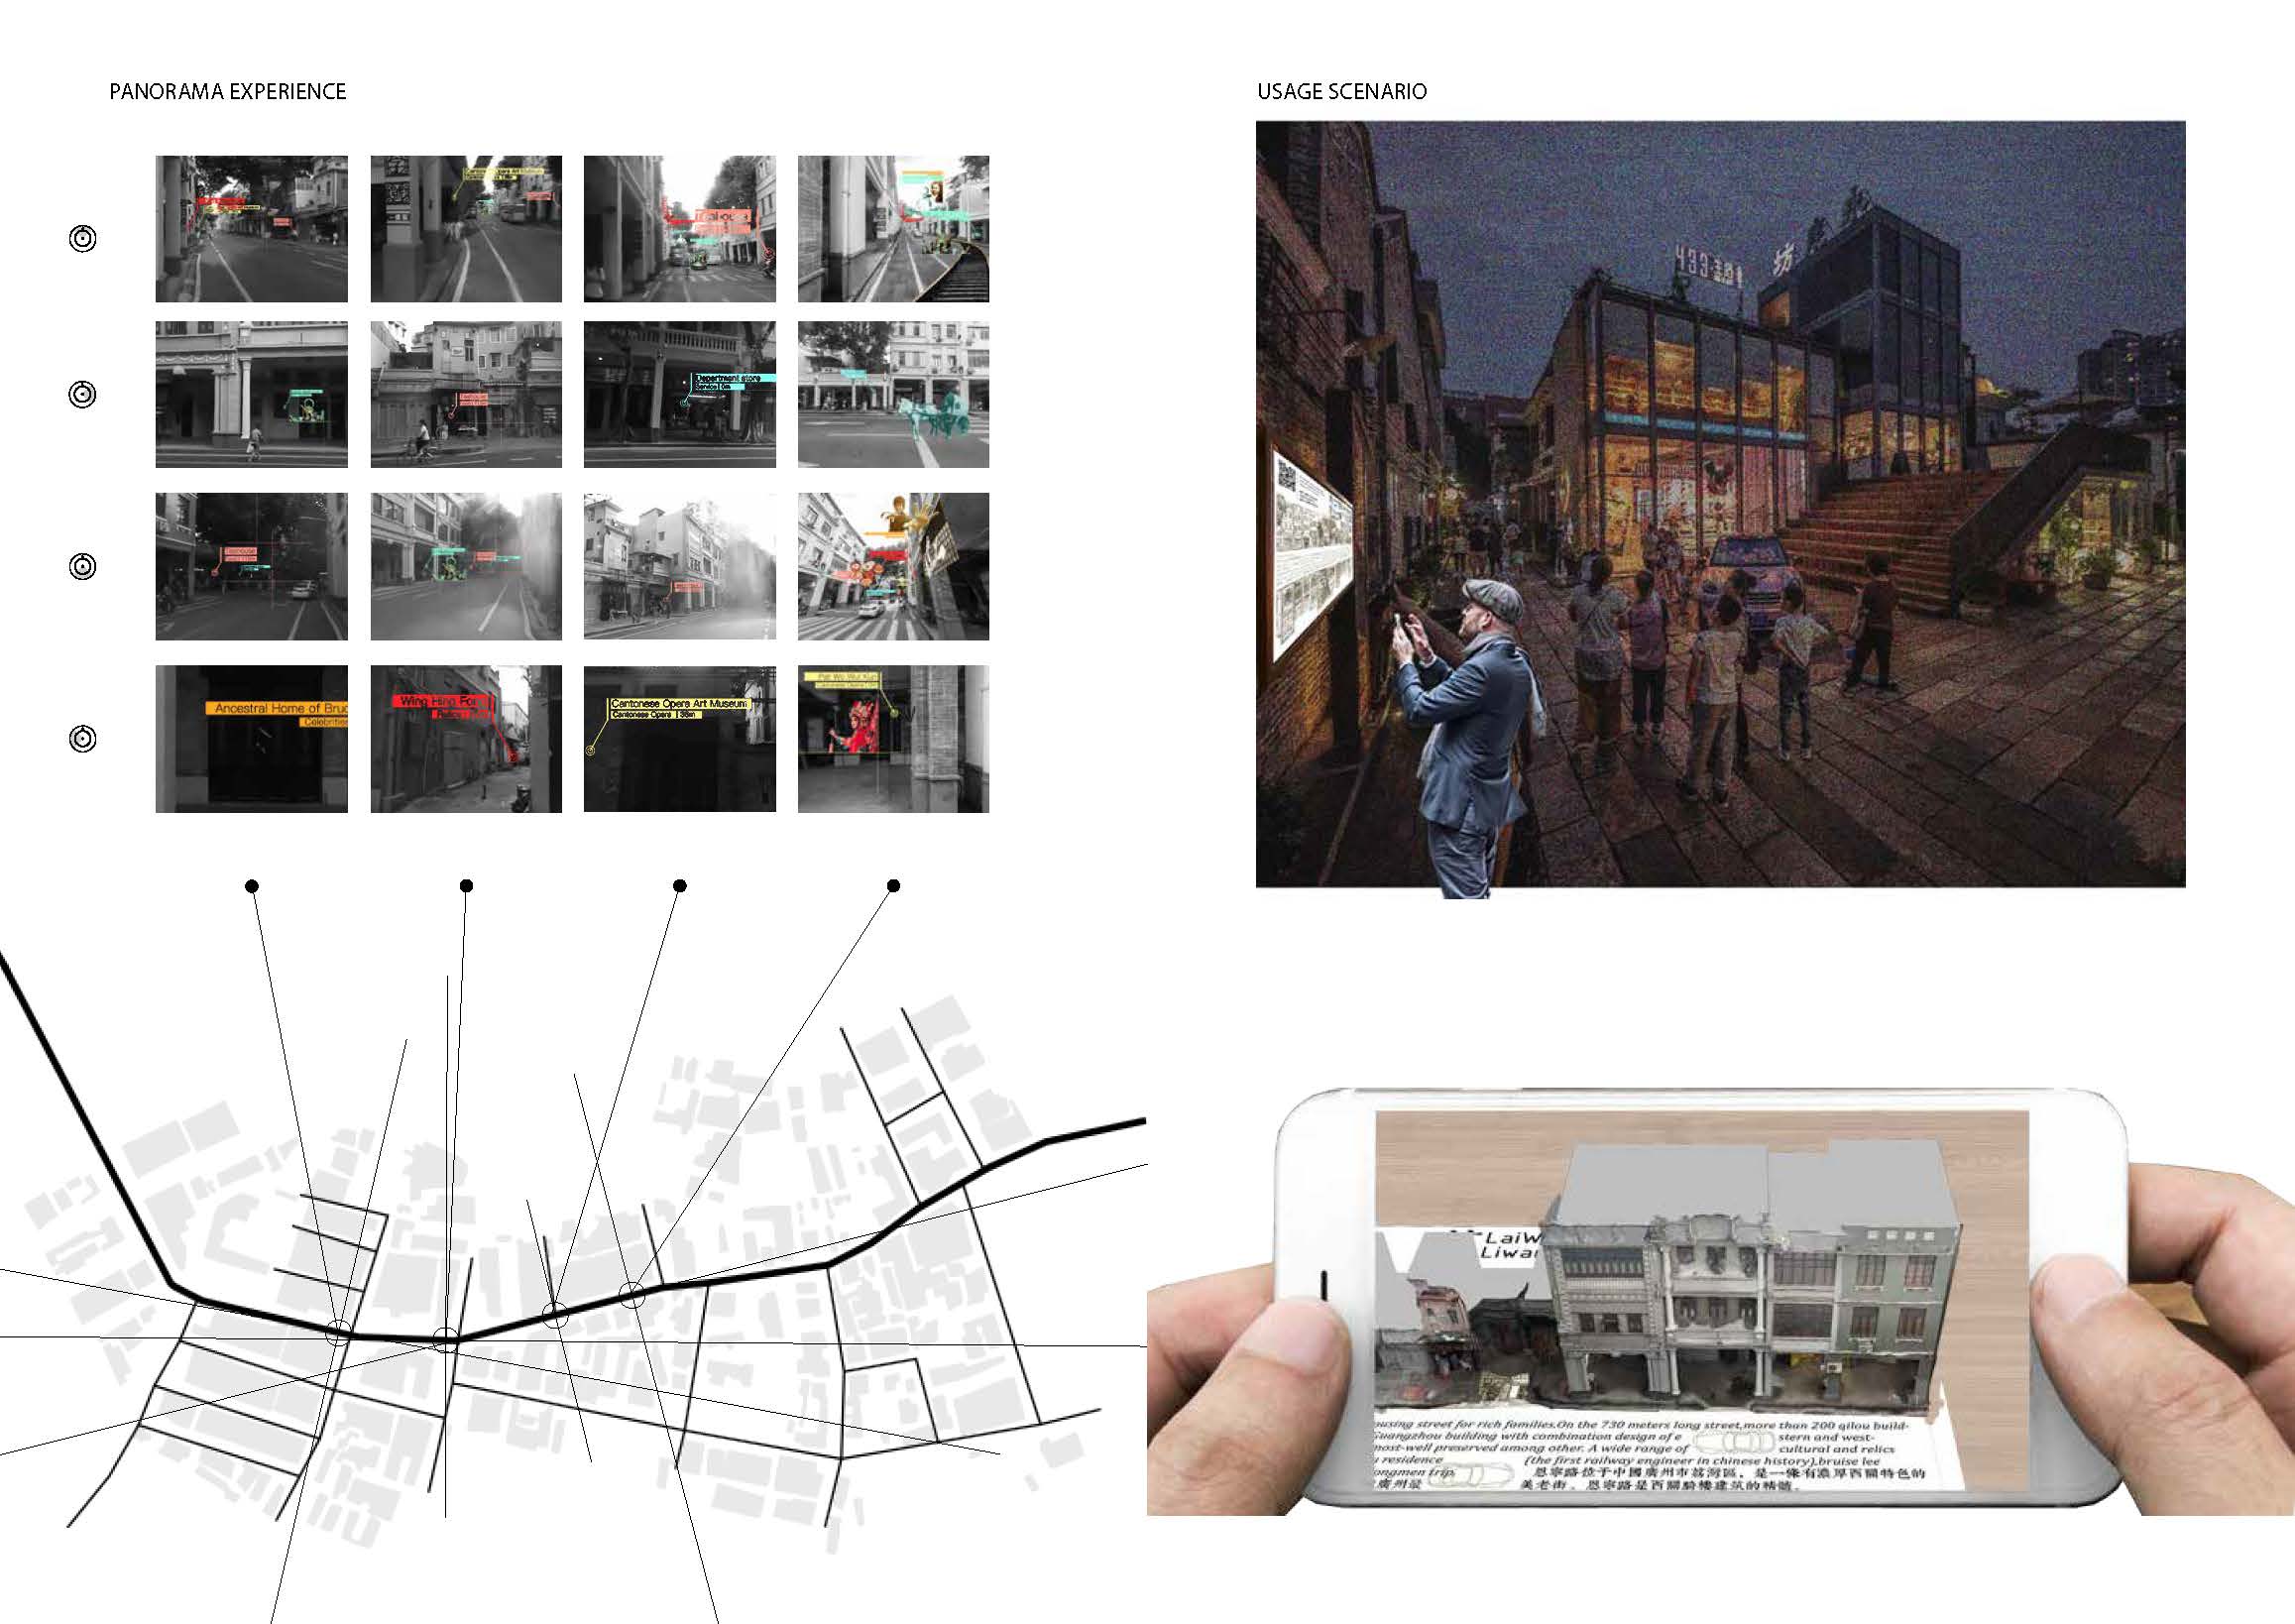This screenshot has height=1624, width=2295.
Task: Click the rightmost black dot above the map
Action: 894,886
